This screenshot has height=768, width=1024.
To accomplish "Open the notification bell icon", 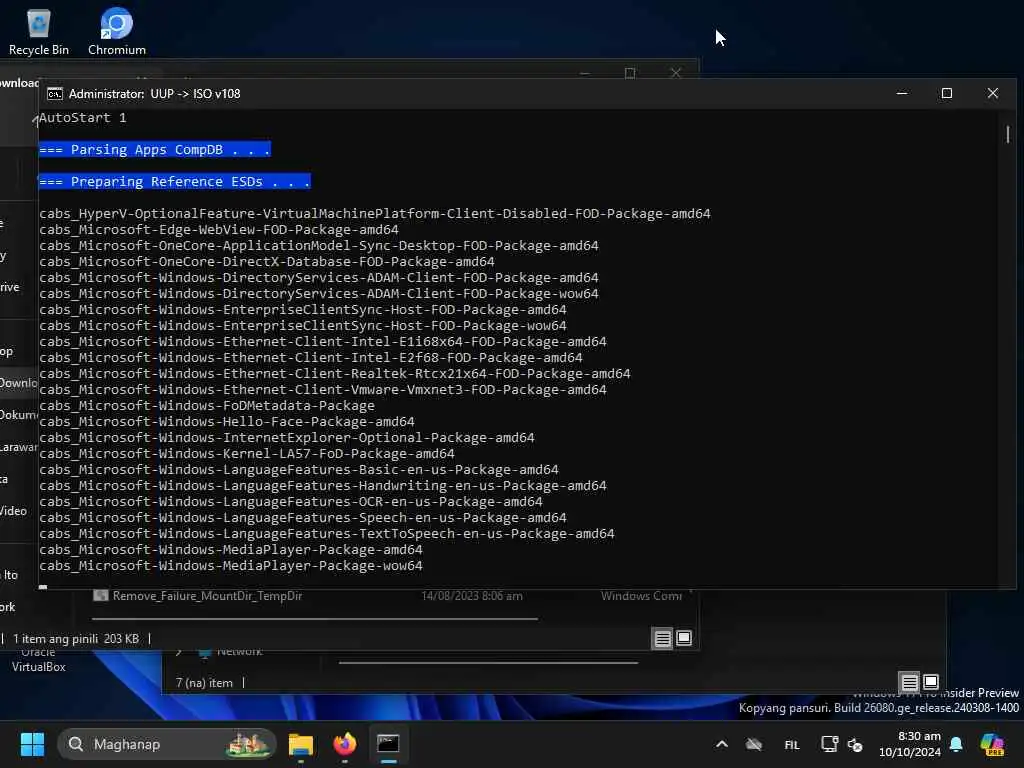I will (956, 744).
